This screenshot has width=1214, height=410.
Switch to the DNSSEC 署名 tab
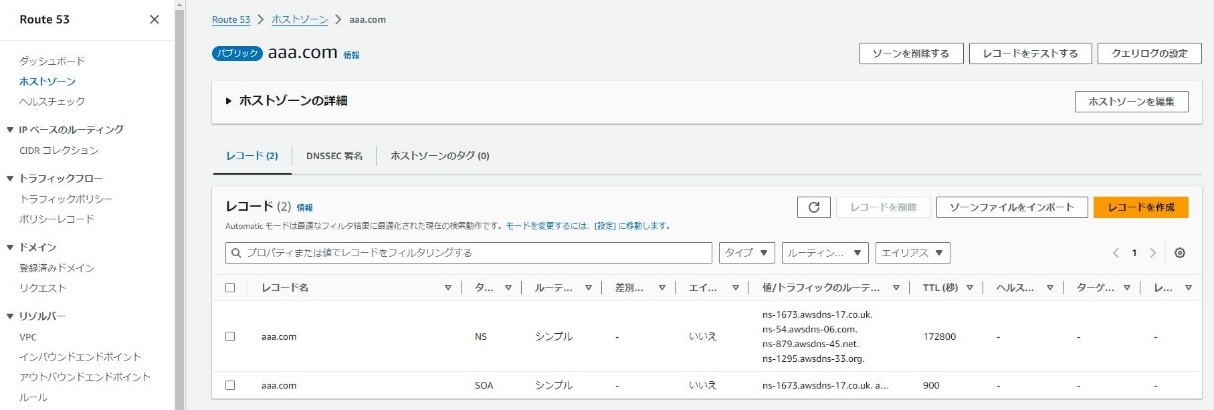pos(334,156)
